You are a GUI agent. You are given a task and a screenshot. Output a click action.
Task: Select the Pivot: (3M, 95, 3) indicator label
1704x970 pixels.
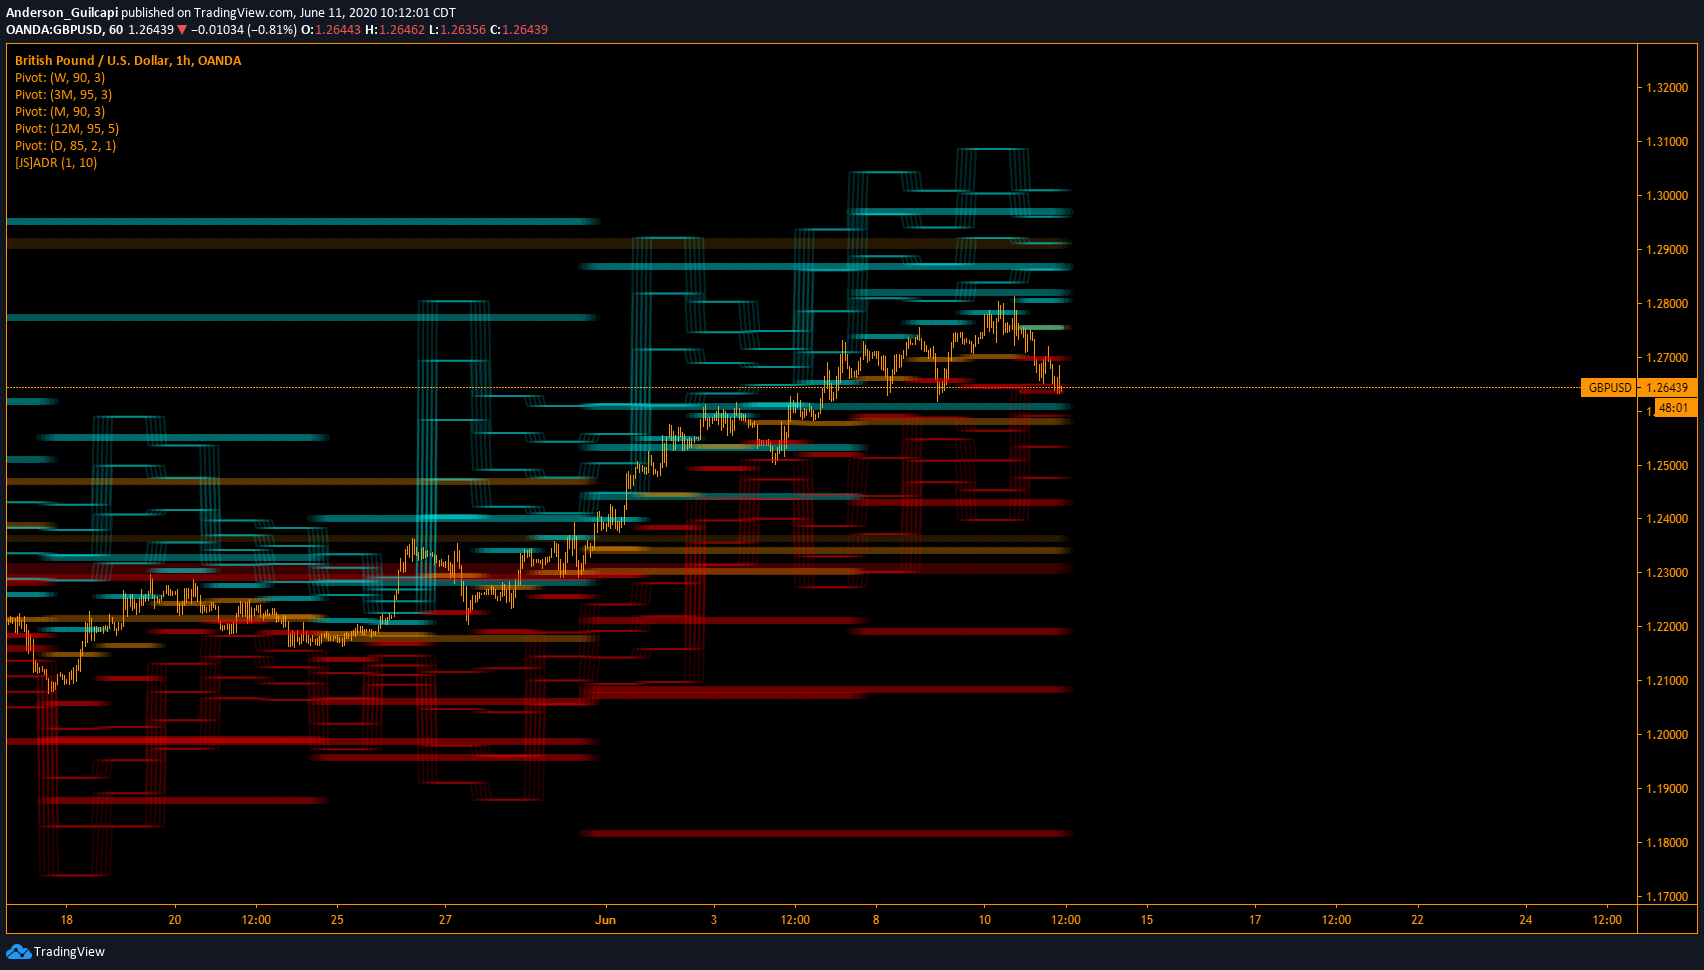pos(64,94)
